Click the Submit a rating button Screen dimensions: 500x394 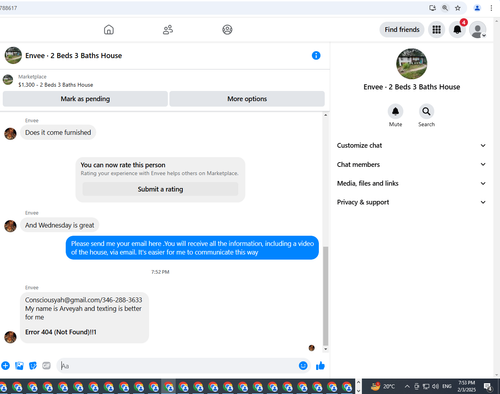[x=160, y=189]
